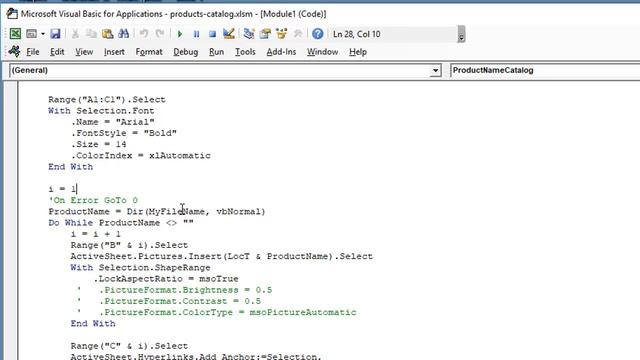Open the Window menu
The image size is (640, 360).
(322, 52)
